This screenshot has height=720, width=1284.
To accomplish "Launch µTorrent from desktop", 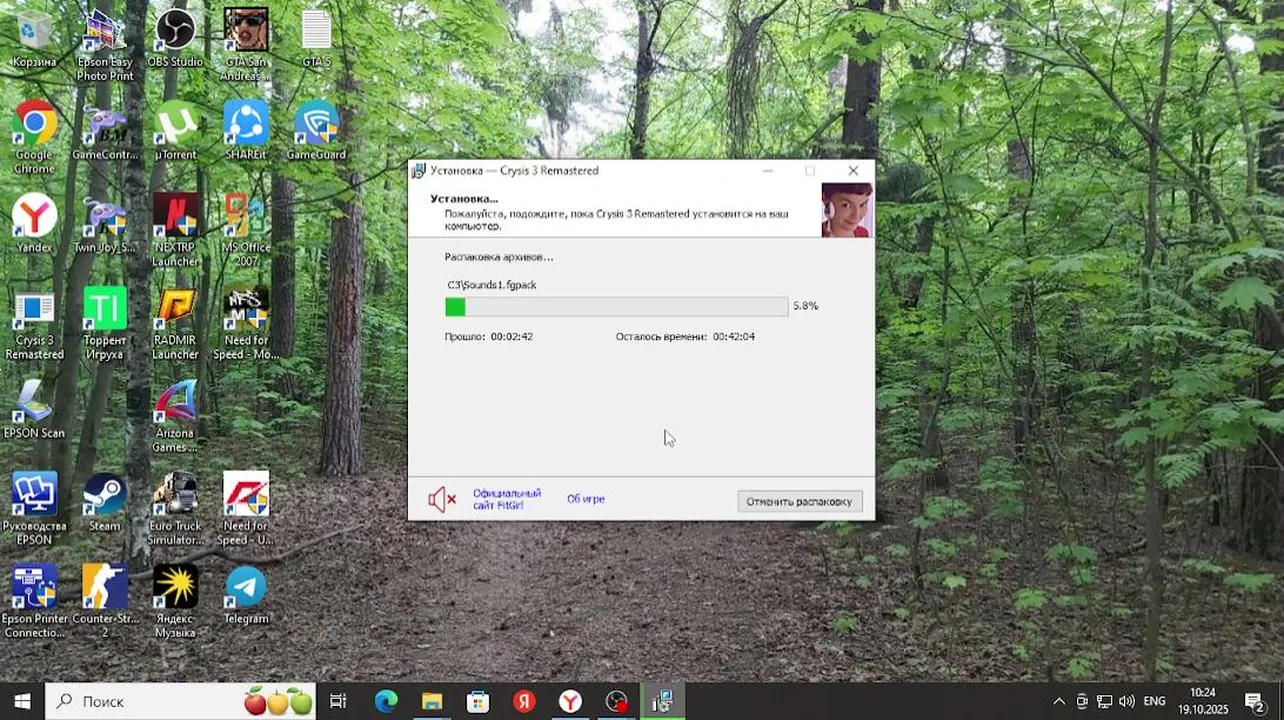I will (x=175, y=131).
